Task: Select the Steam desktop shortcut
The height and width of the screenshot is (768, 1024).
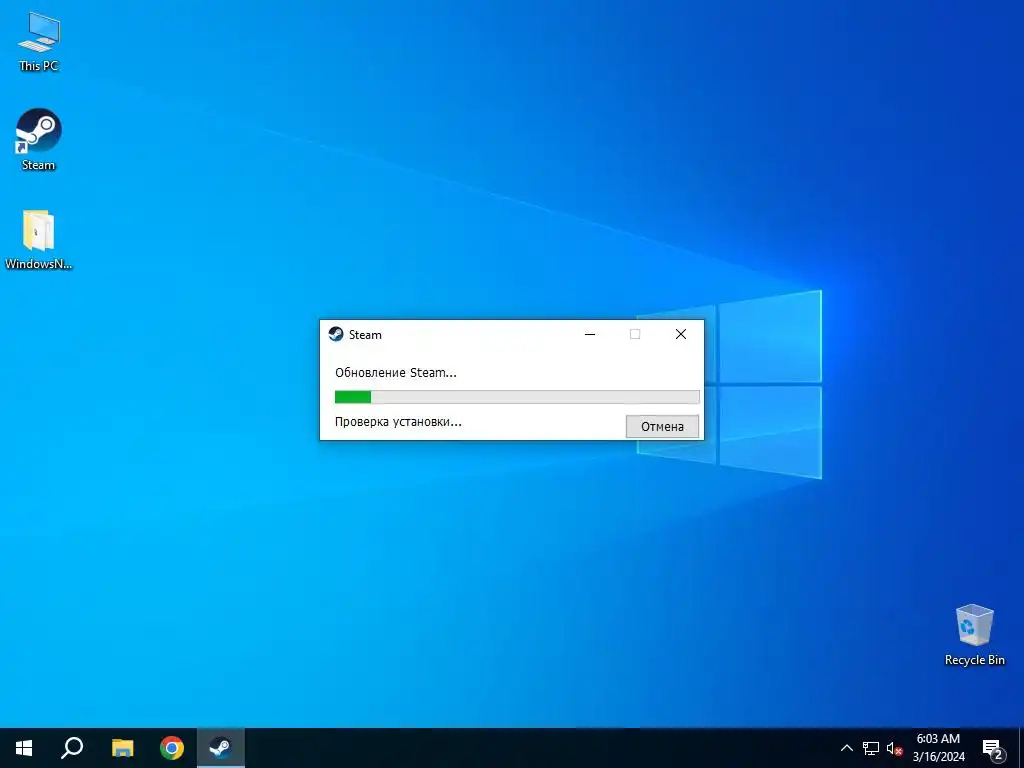Action: coord(39,140)
